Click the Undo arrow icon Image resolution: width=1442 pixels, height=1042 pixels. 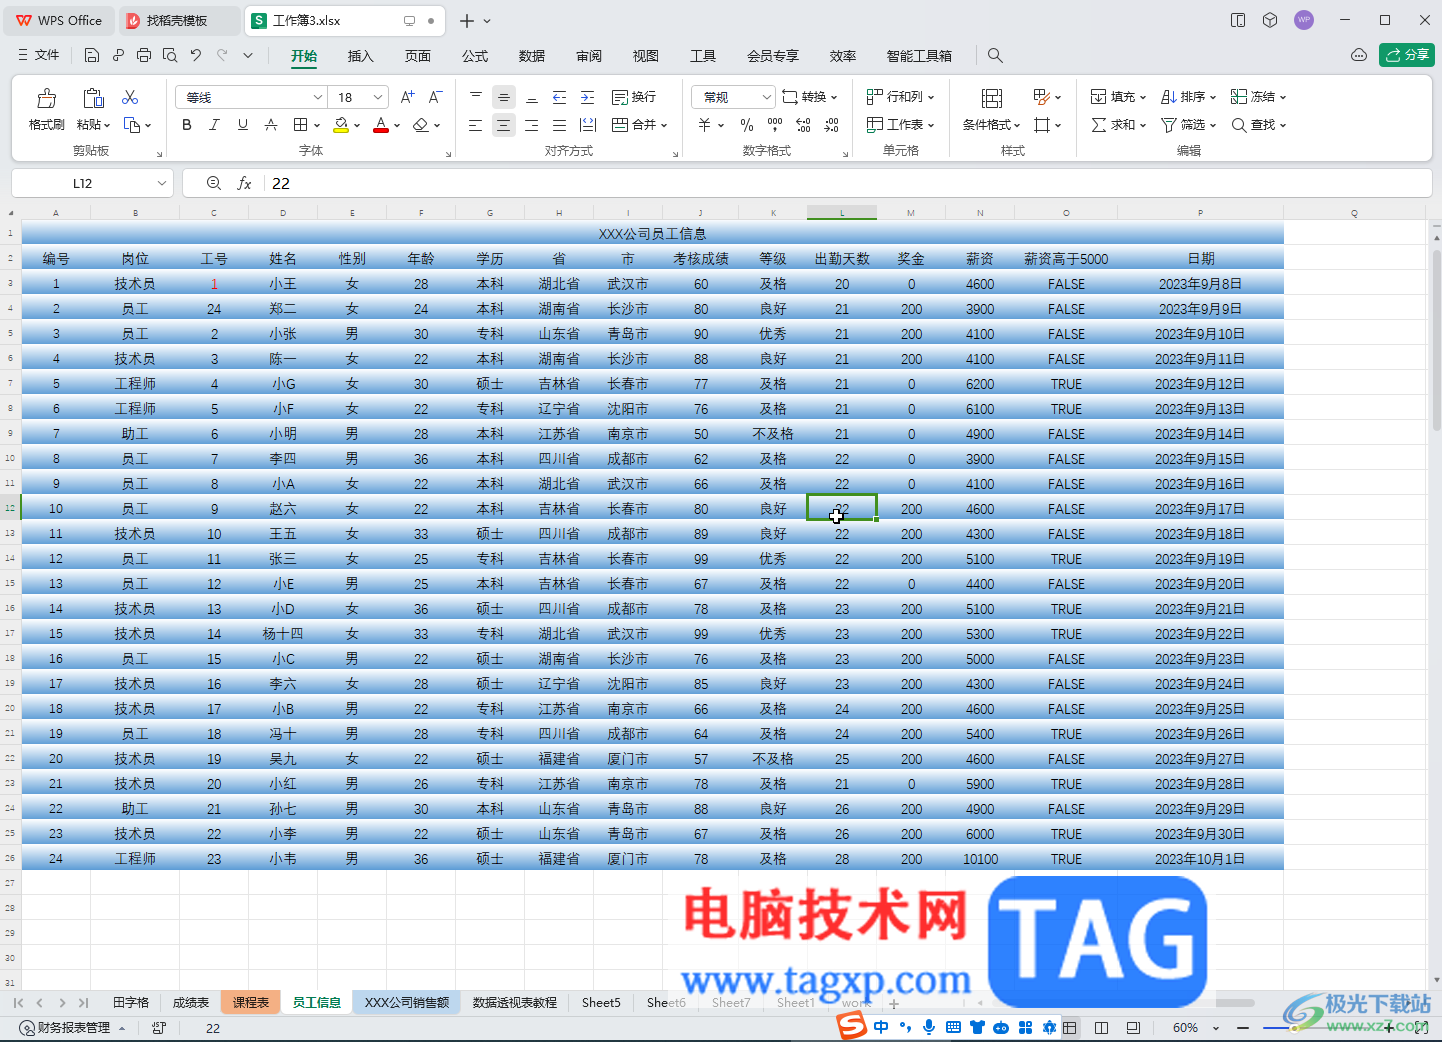[x=196, y=56]
